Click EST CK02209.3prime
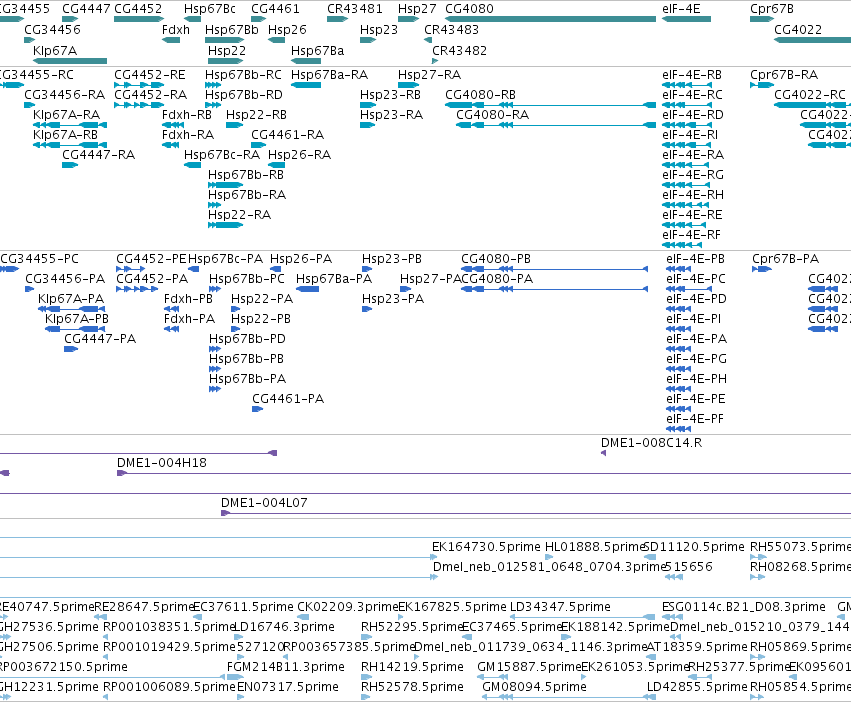The width and height of the screenshot is (851, 702). point(347,606)
